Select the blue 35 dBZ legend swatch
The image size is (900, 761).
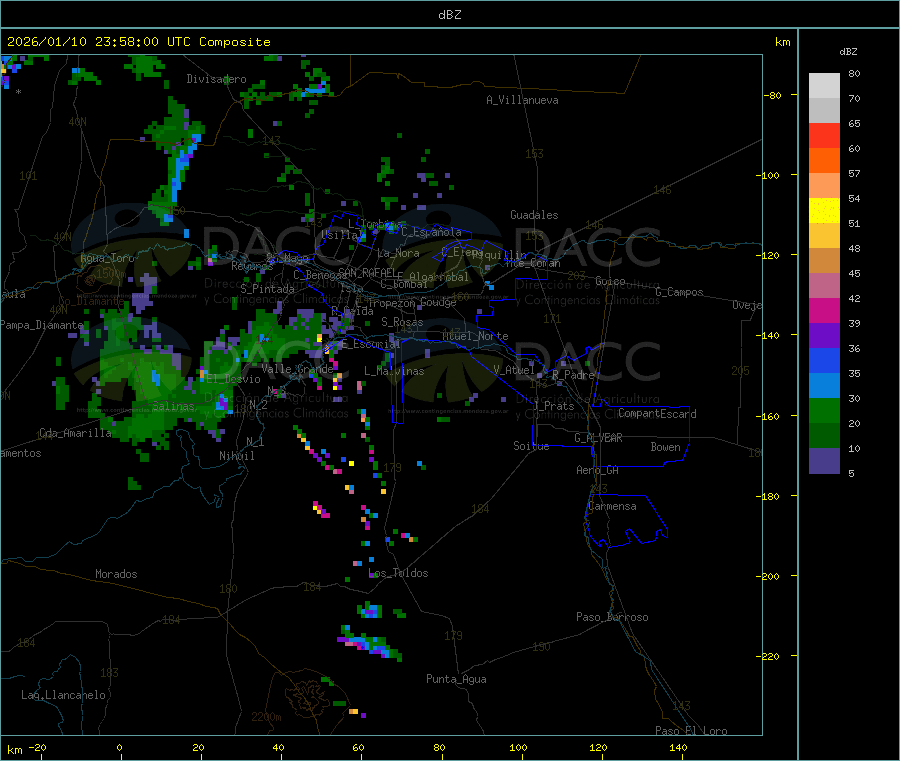[x=824, y=360]
